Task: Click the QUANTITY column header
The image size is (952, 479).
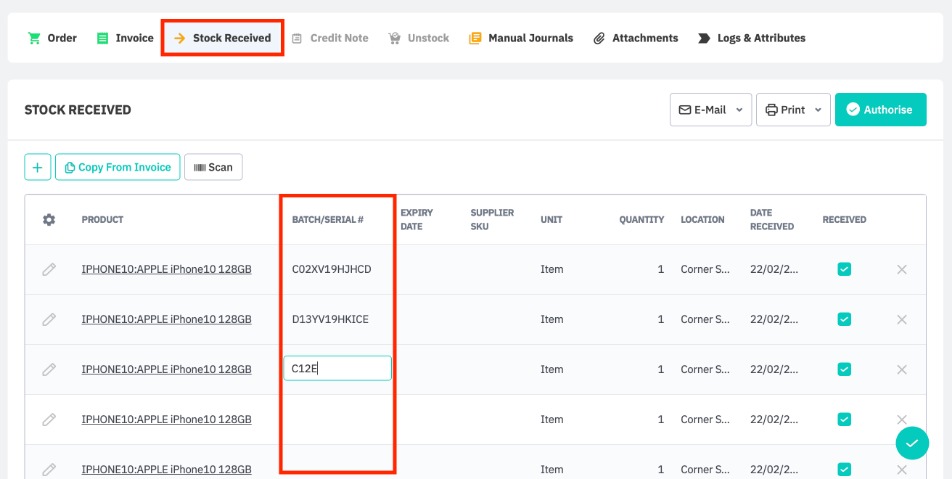Action: pos(642,220)
